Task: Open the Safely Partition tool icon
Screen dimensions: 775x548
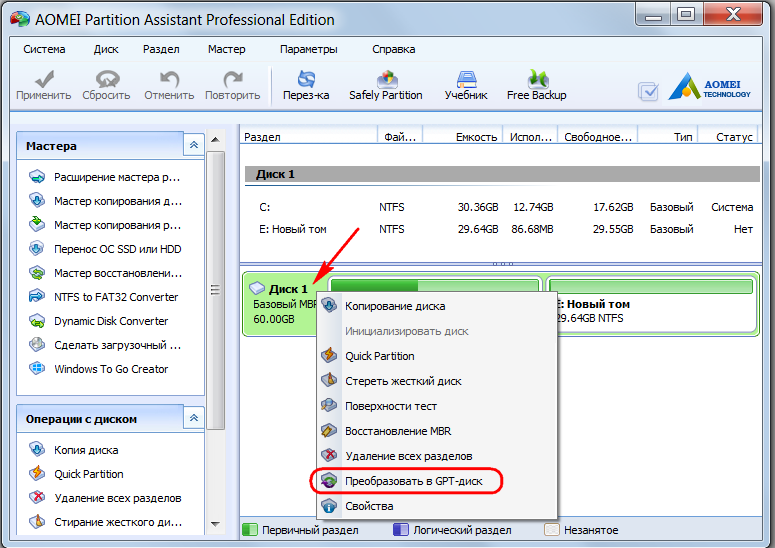Action: (x=387, y=79)
